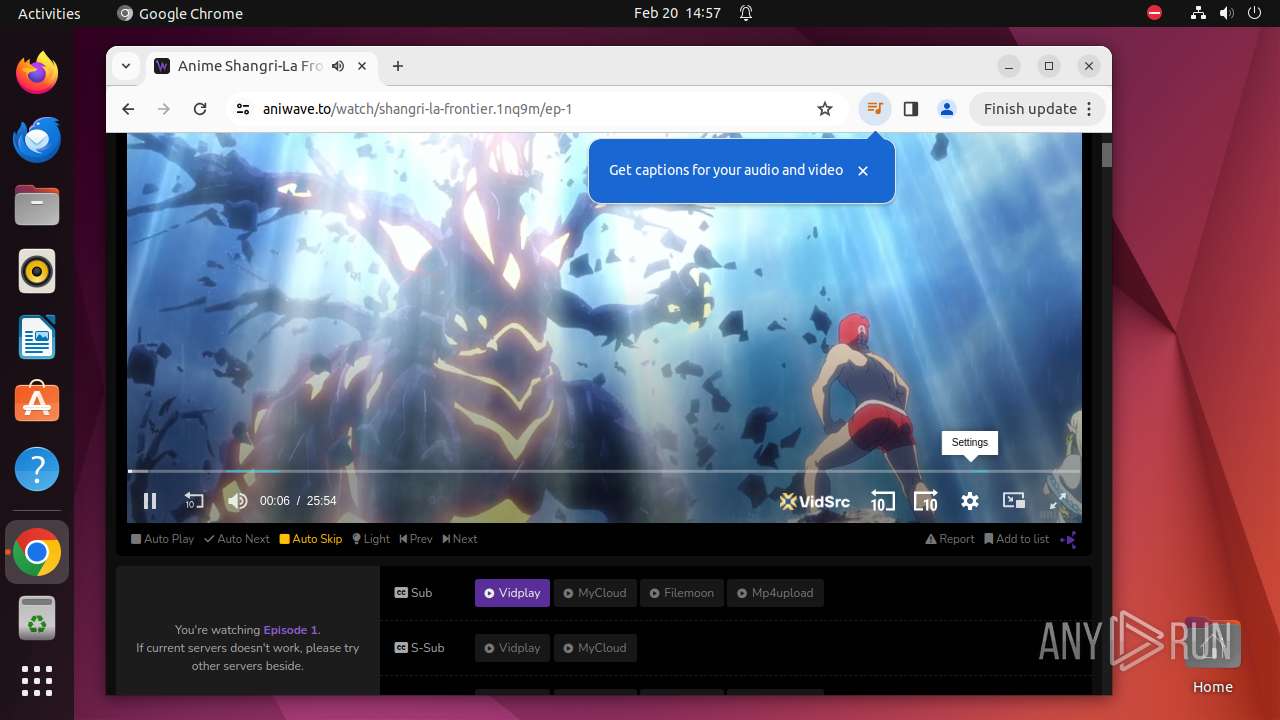
Task: Report this video
Action: tap(950, 539)
